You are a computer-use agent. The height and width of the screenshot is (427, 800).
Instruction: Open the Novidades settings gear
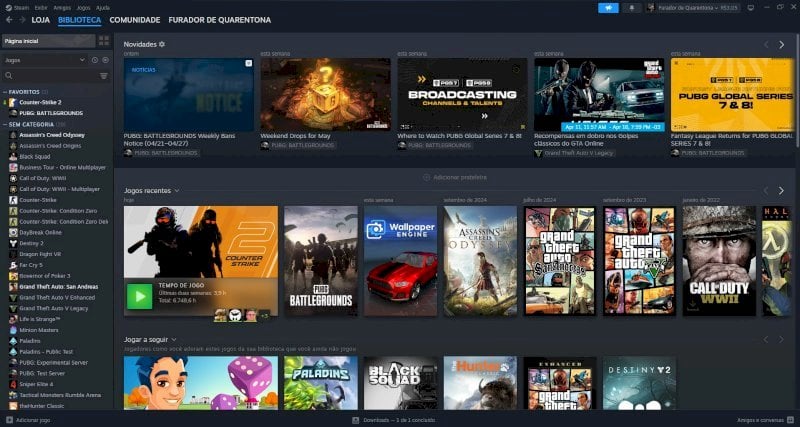(162, 44)
